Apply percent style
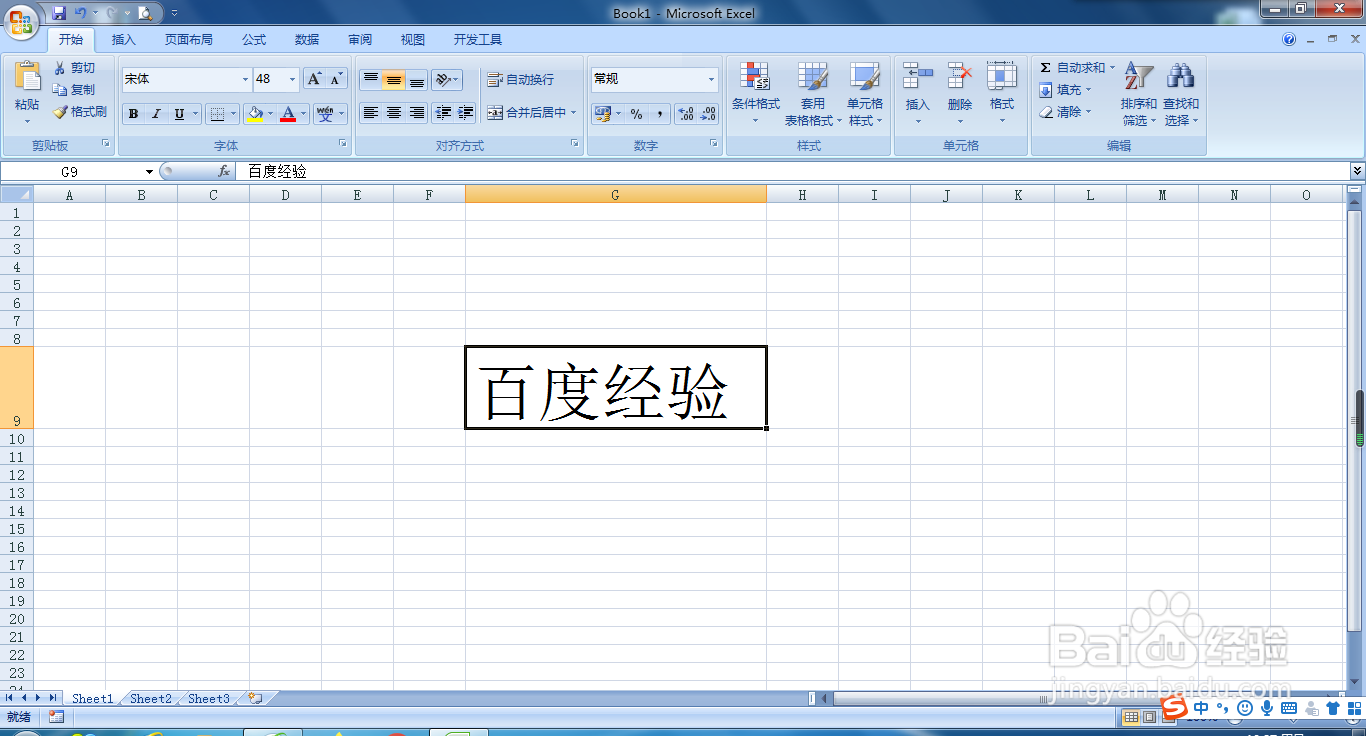Viewport: 1366px width, 736px height. 636,114
